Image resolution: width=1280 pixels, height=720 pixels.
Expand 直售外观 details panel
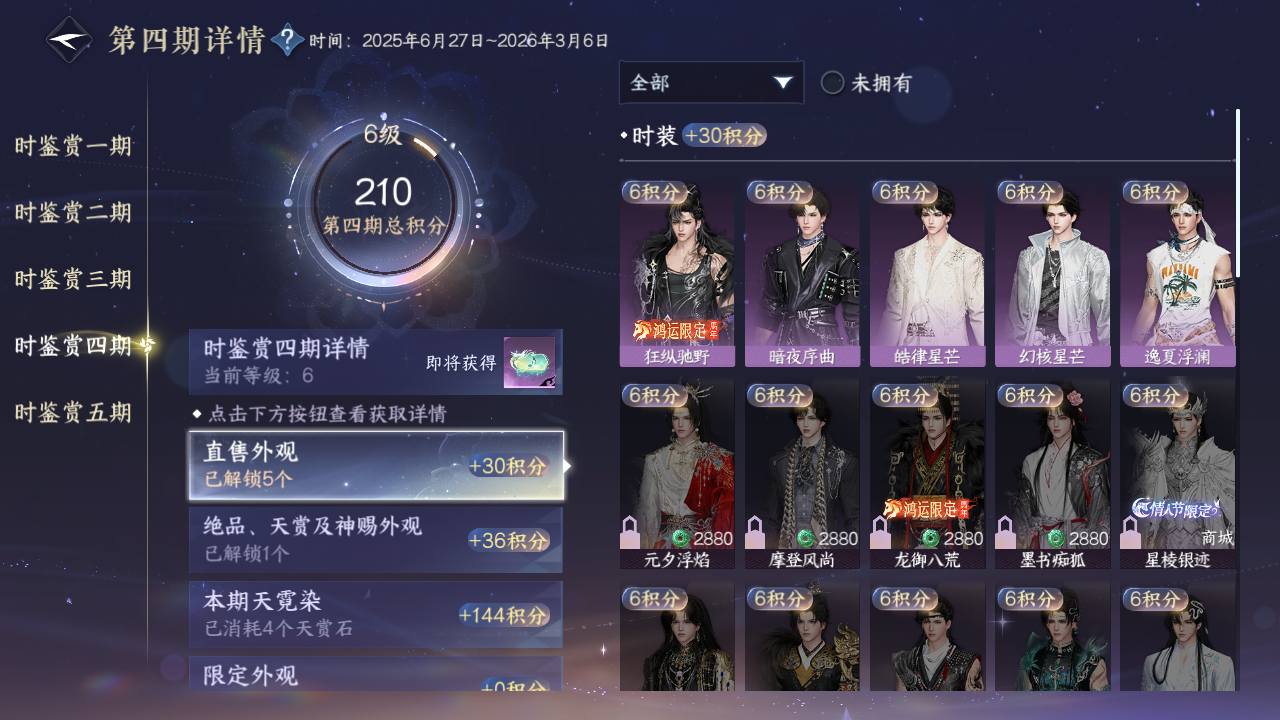376,466
